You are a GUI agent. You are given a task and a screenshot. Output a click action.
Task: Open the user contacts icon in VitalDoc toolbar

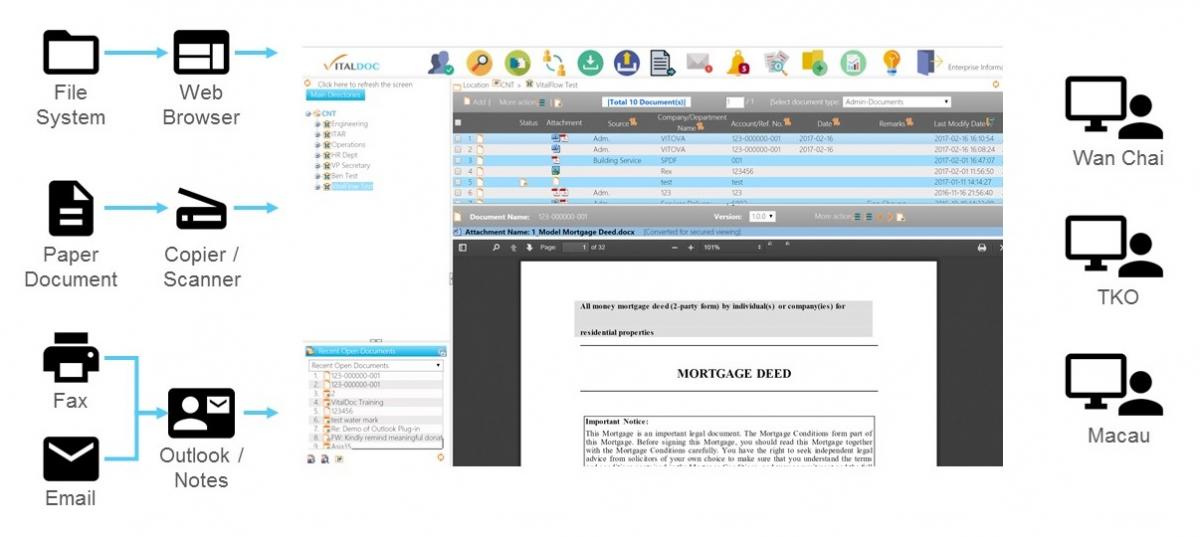[x=441, y=62]
